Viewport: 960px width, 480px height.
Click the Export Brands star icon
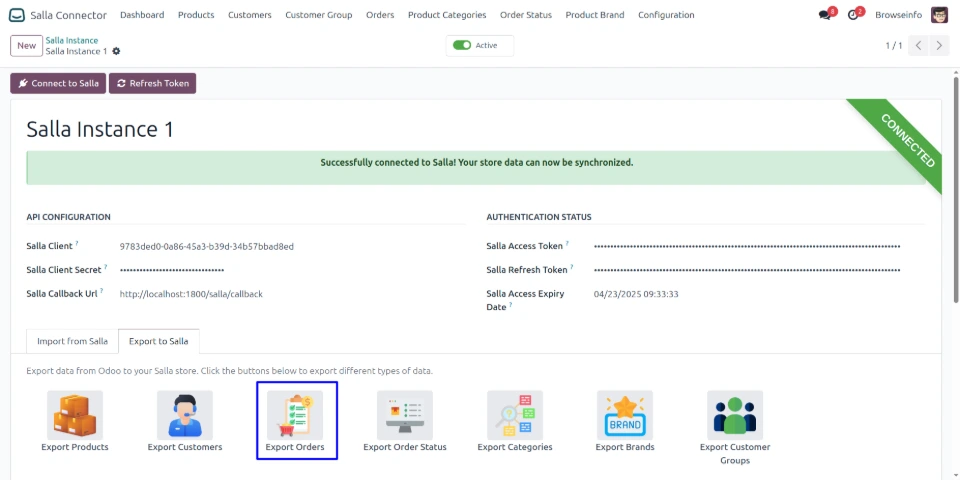coord(625,414)
